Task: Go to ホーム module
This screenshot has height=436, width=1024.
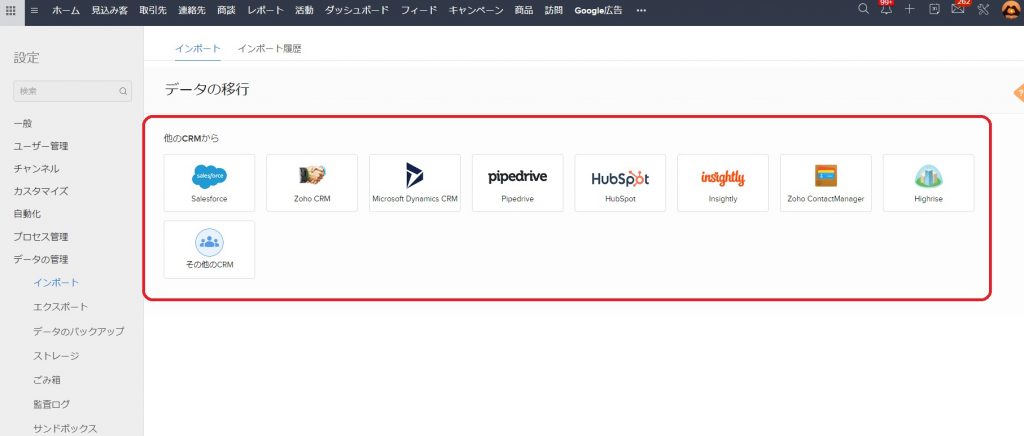Action: coord(65,10)
